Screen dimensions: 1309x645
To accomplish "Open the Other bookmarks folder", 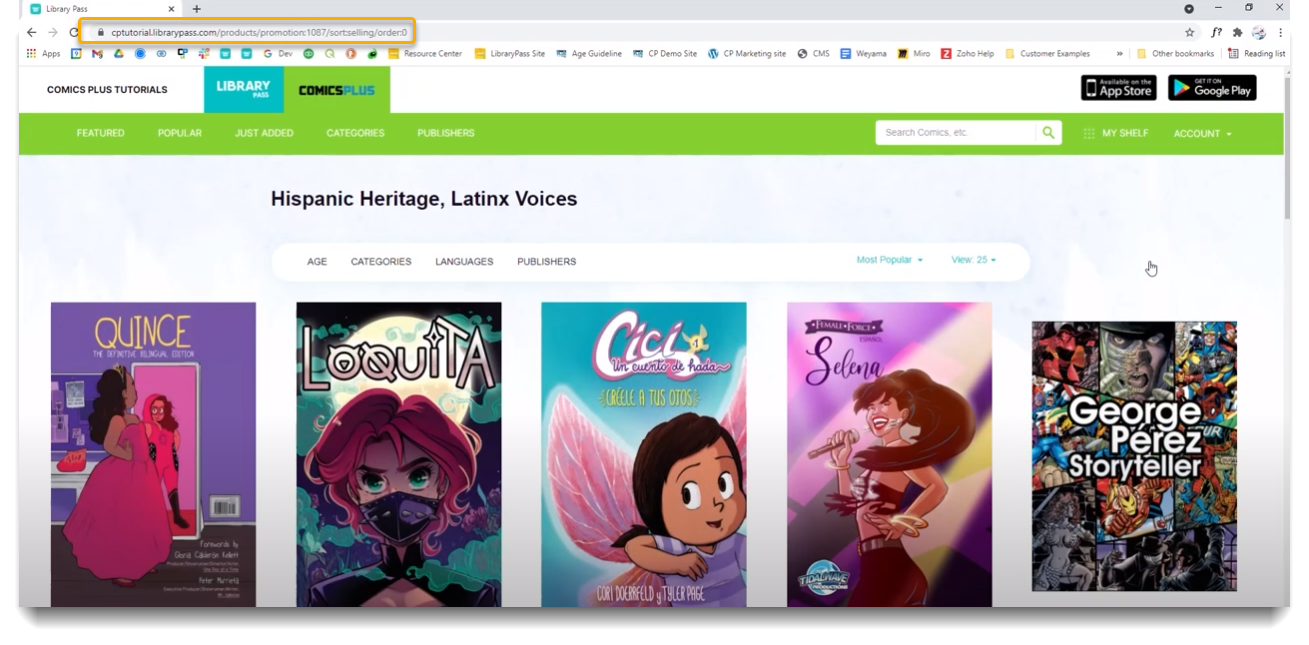I will coord(1175,54).
